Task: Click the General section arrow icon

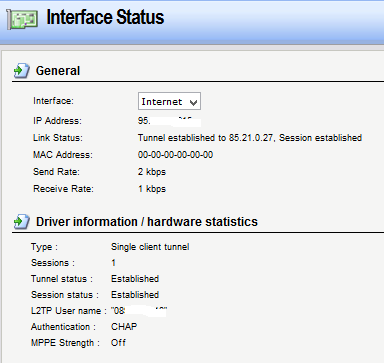Action: [x=22, y=70]
